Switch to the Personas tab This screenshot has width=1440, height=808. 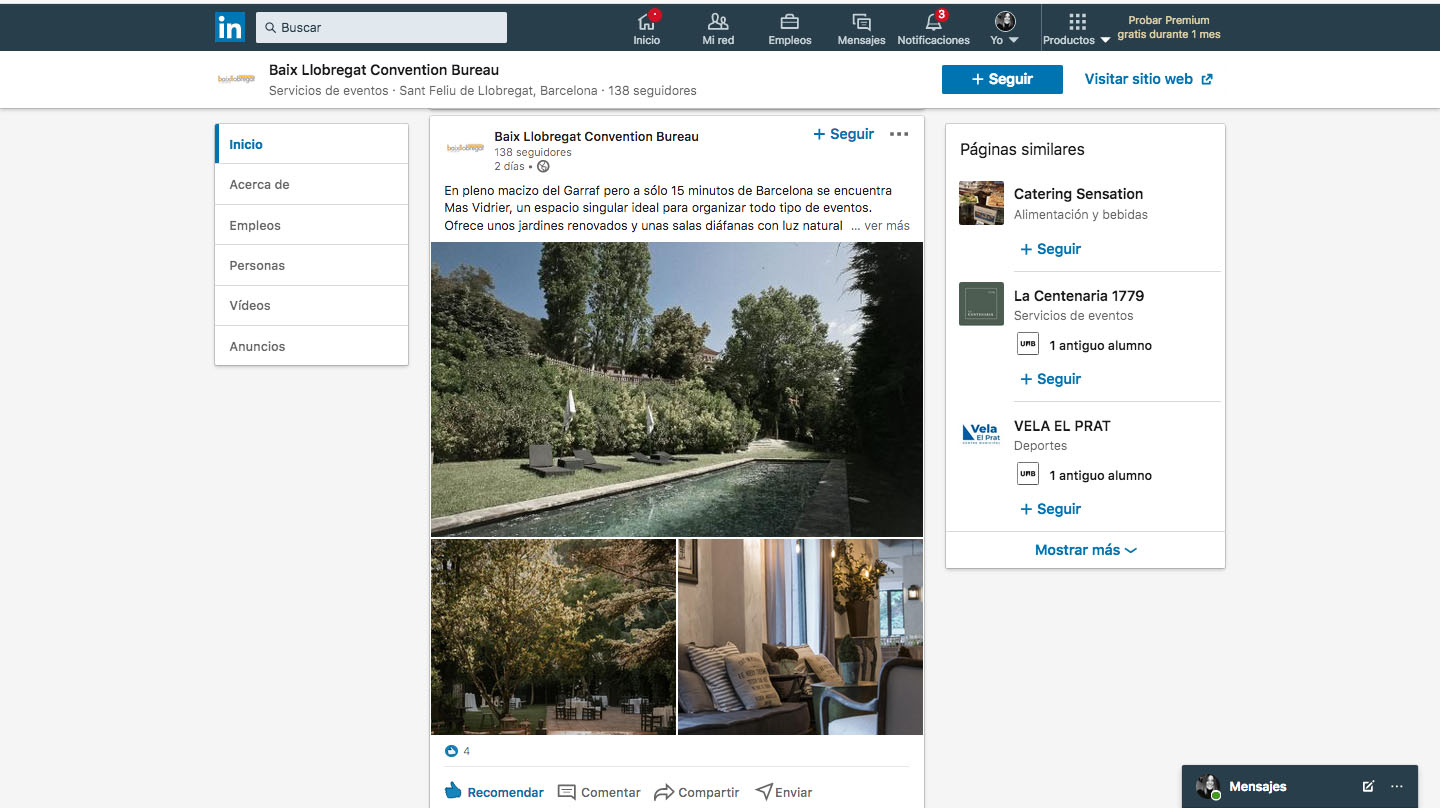click(x=257, y=266)
